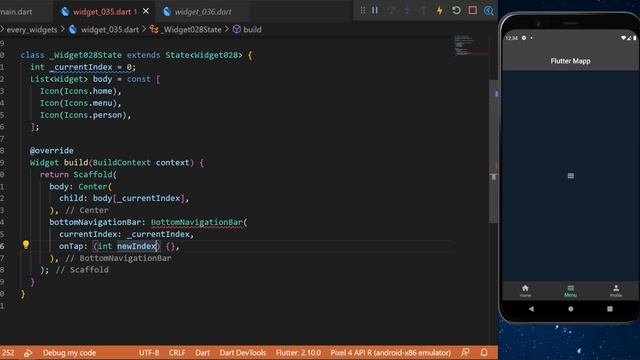The image size is (640, 360).
Task: Click the Flutter: 2.10.0 version entry
Action: pos(298,353)
